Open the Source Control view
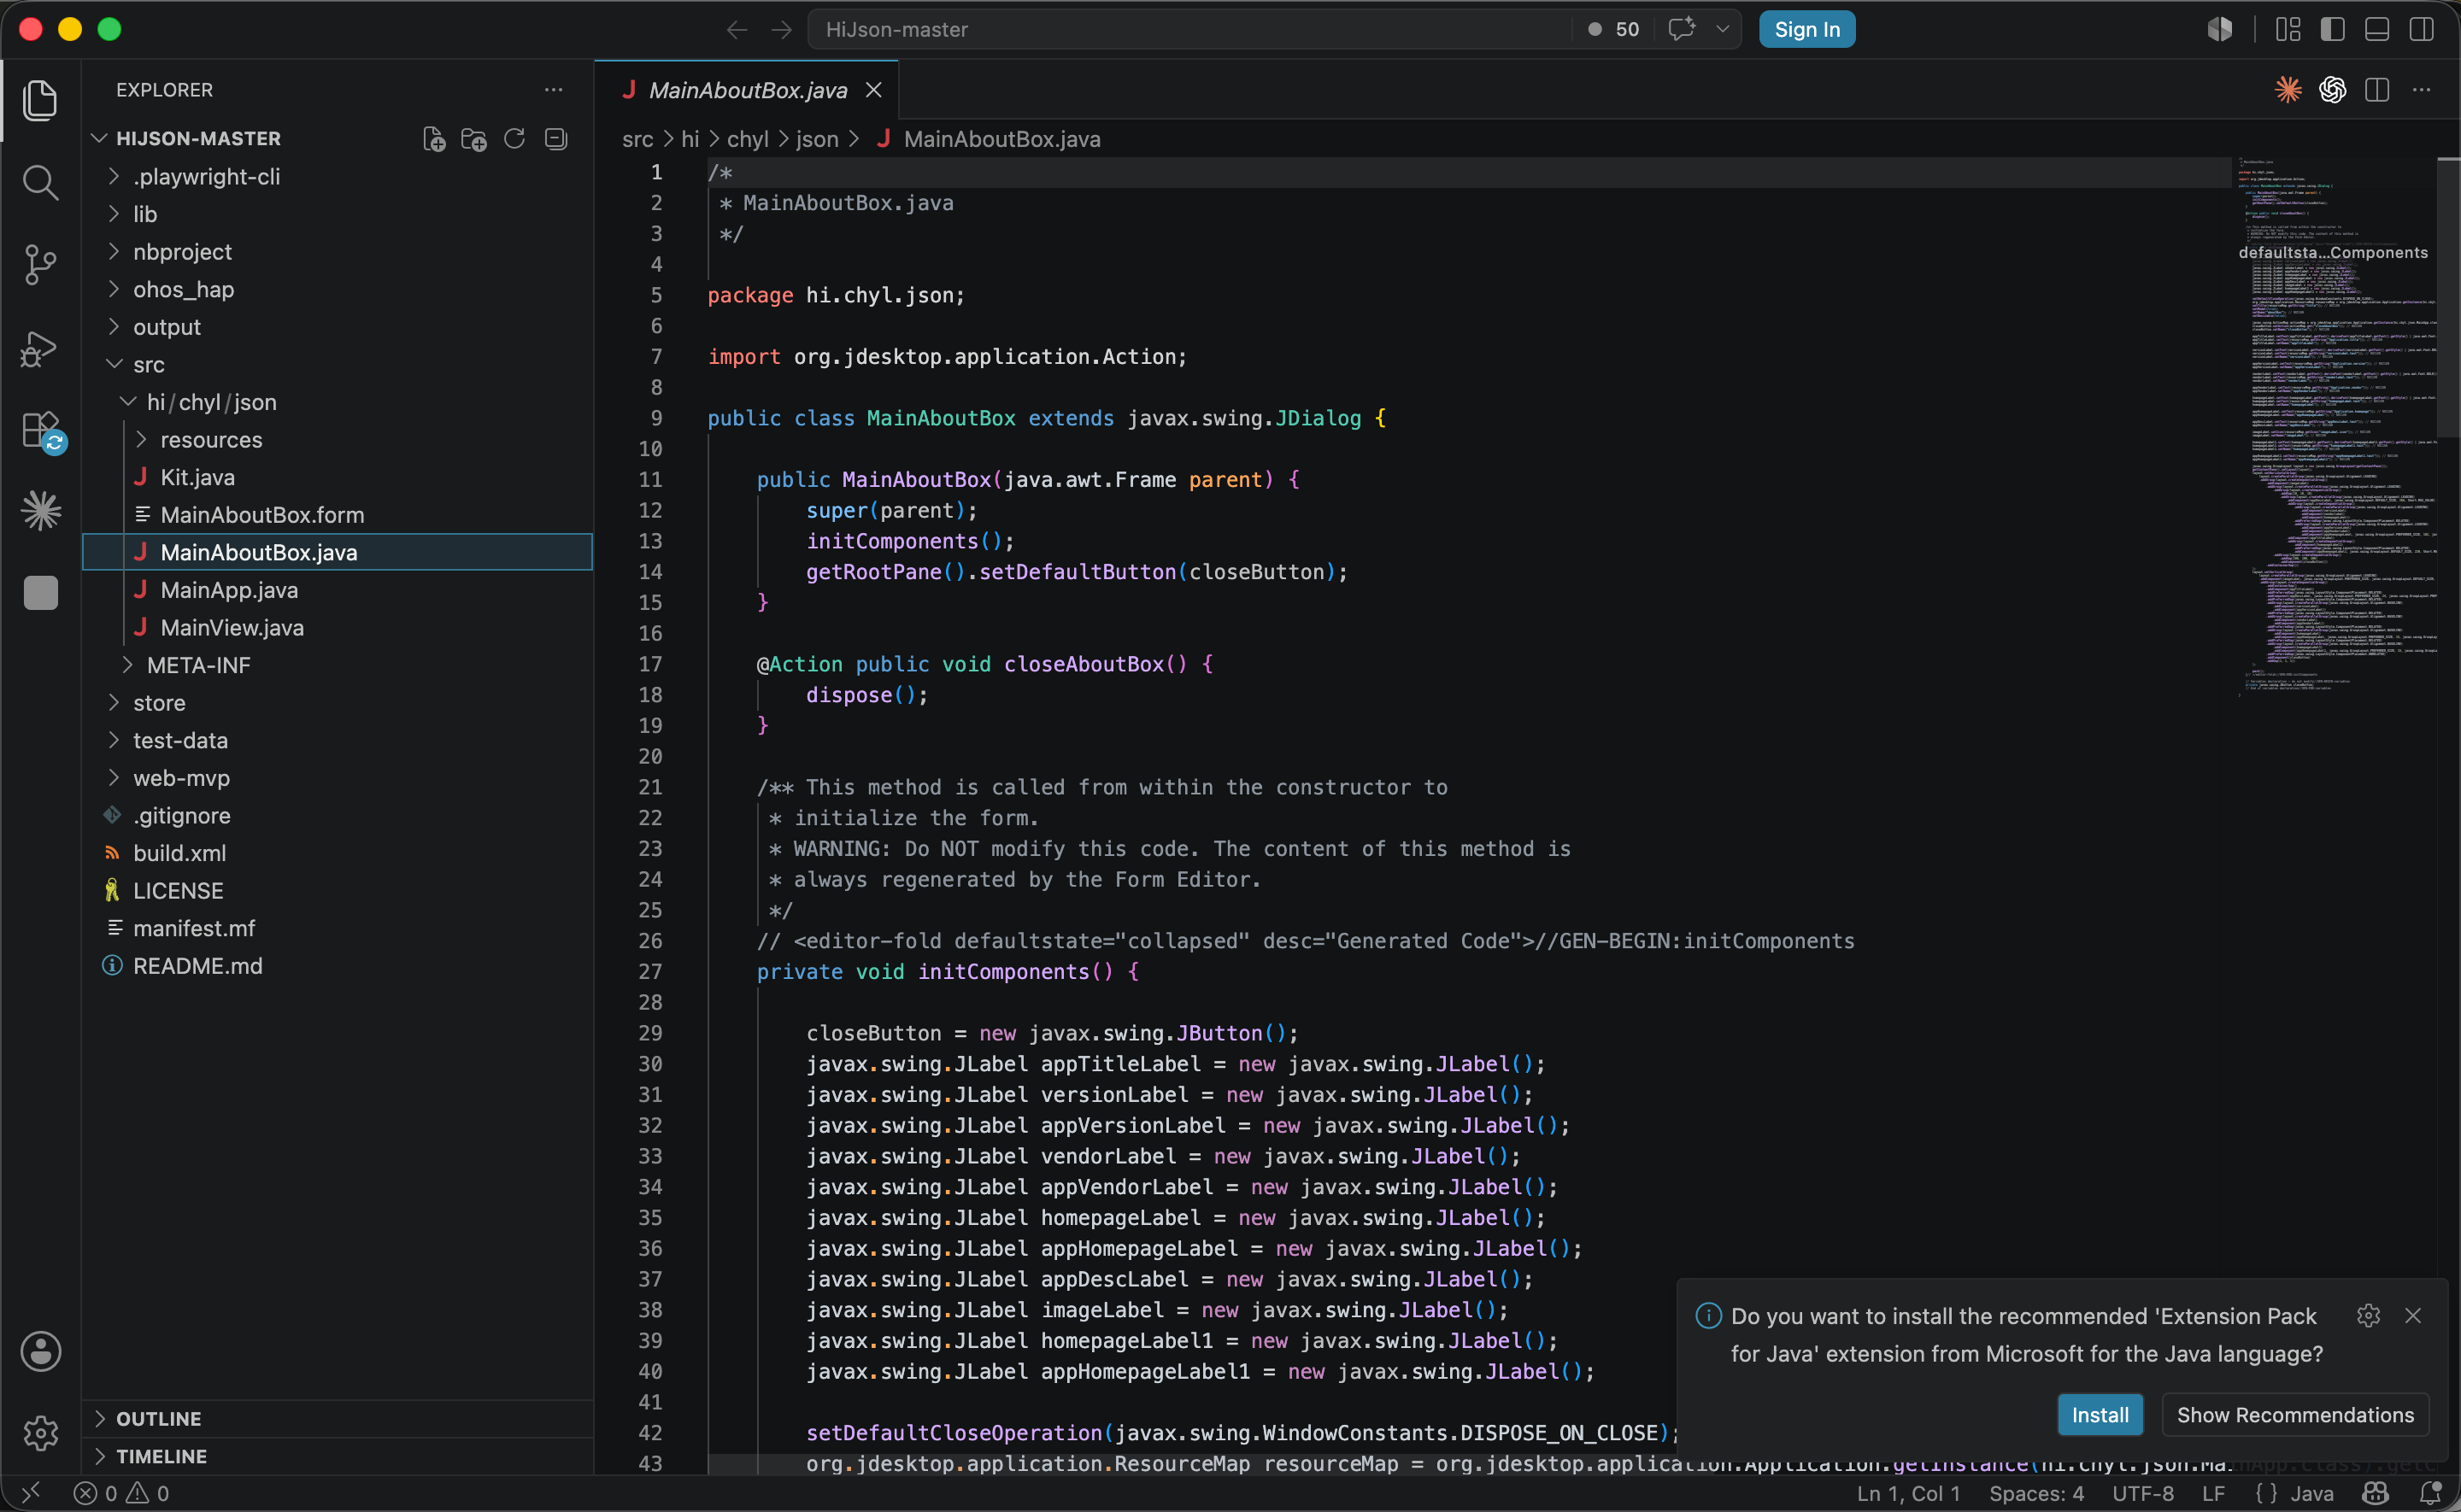The image size is (2461, 1512). (40, 264)
